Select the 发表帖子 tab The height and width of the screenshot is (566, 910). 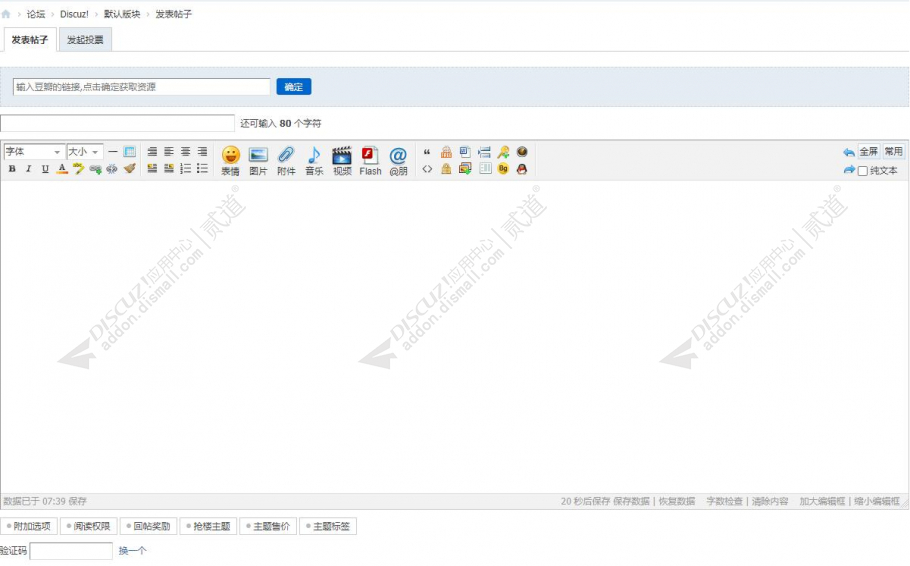pyautogui.click(x=30, y=40)
